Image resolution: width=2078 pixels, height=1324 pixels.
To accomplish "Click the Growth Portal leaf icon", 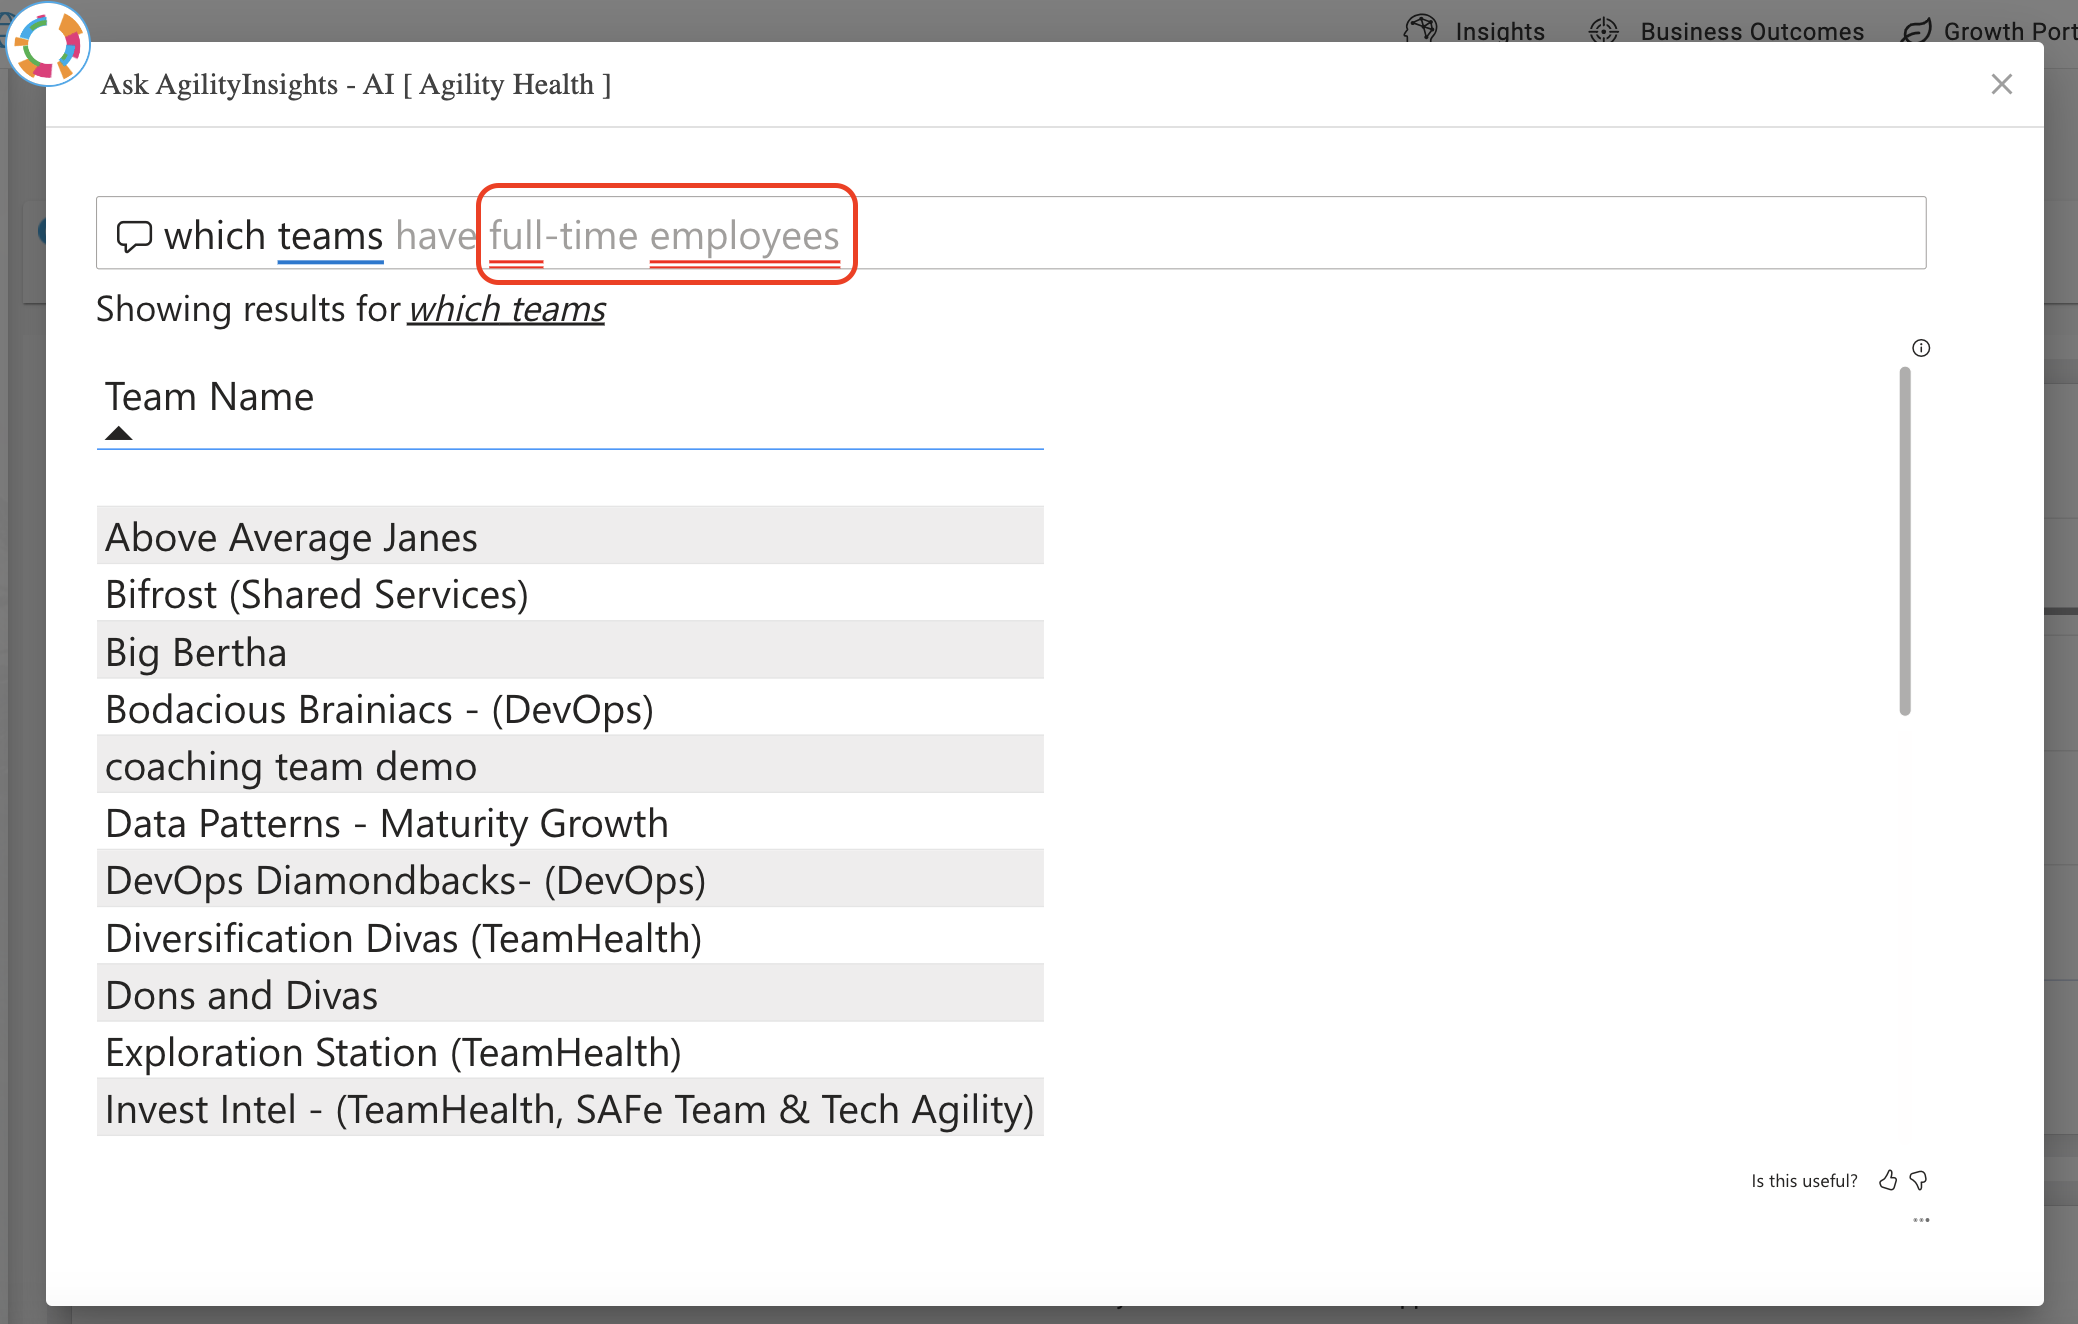I will tap(1916, 31).
